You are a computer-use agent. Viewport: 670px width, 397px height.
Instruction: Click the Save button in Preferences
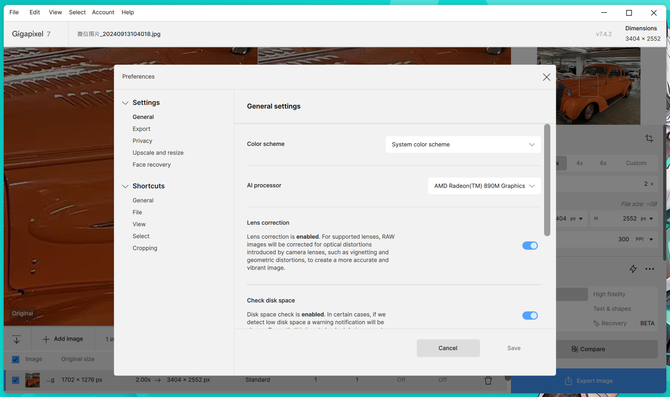coord(514,348)
